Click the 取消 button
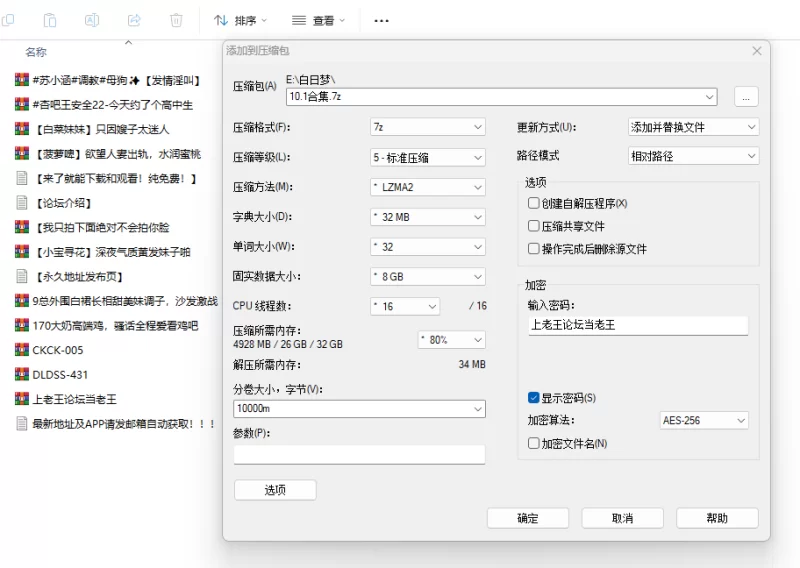Viewport: 800px width, 568px height. coord(622,518)
